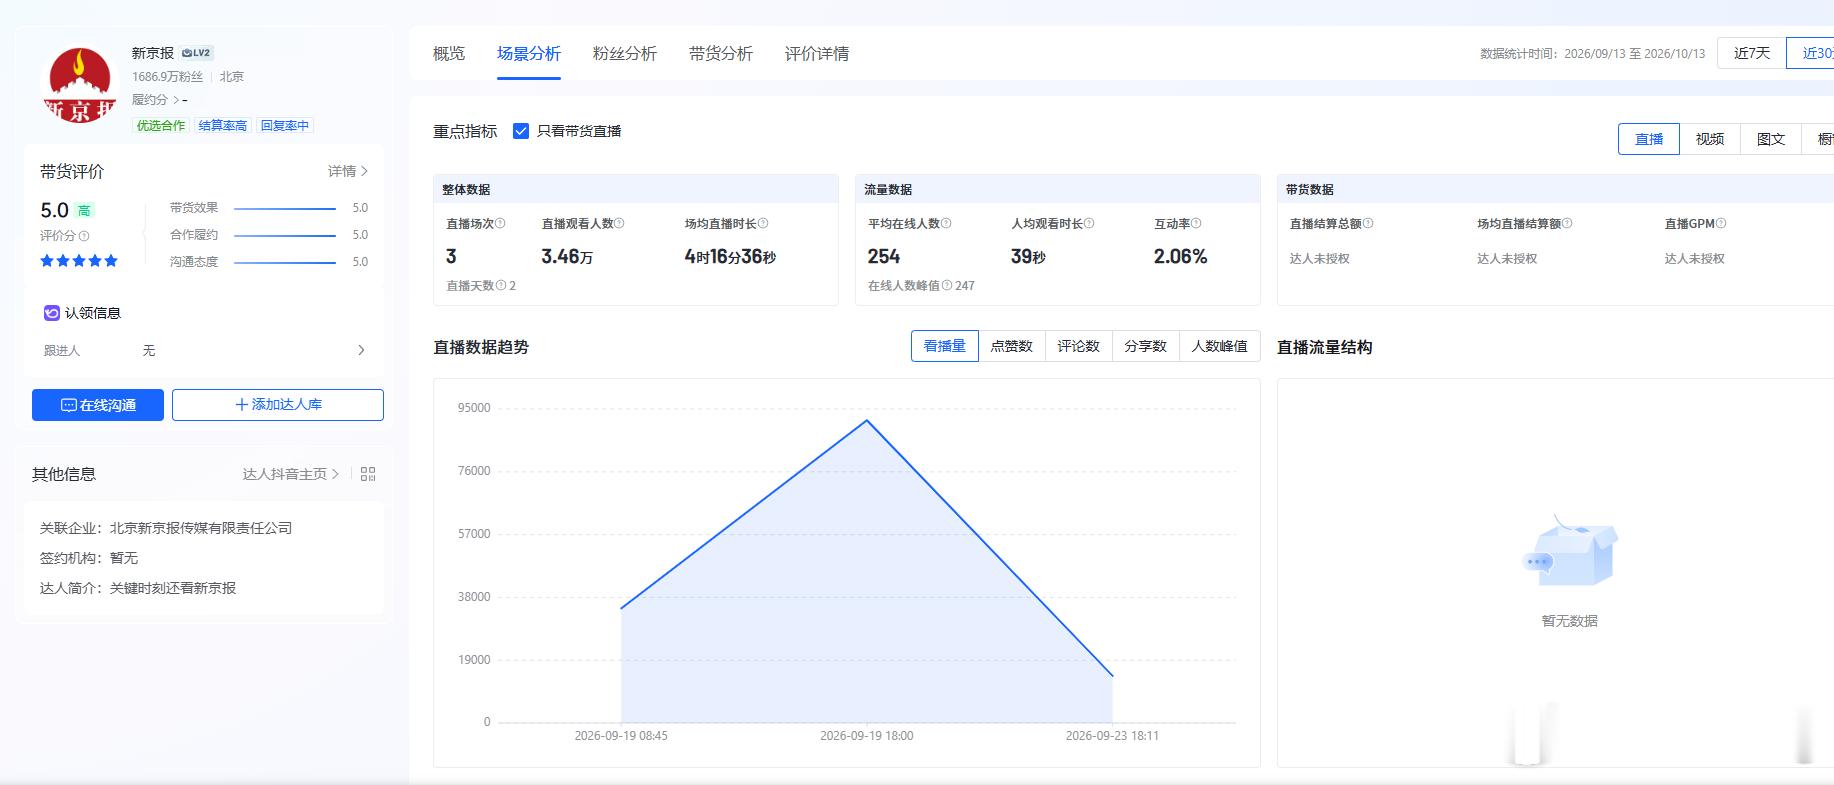
Task: Switch to the 粉丝分析 tab
Action: click(x=625, y=54)
